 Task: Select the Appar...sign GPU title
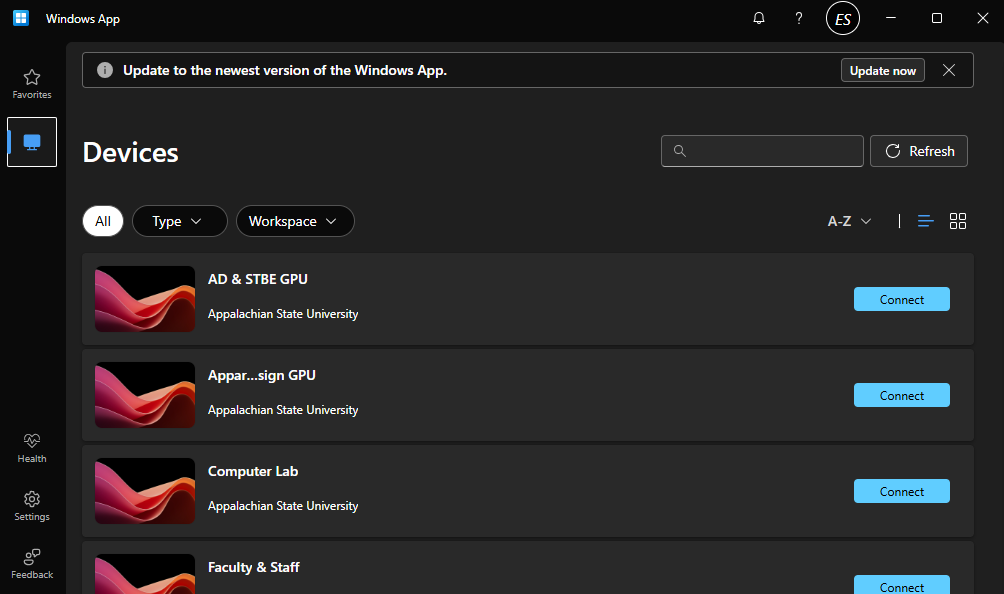[262, 376]
